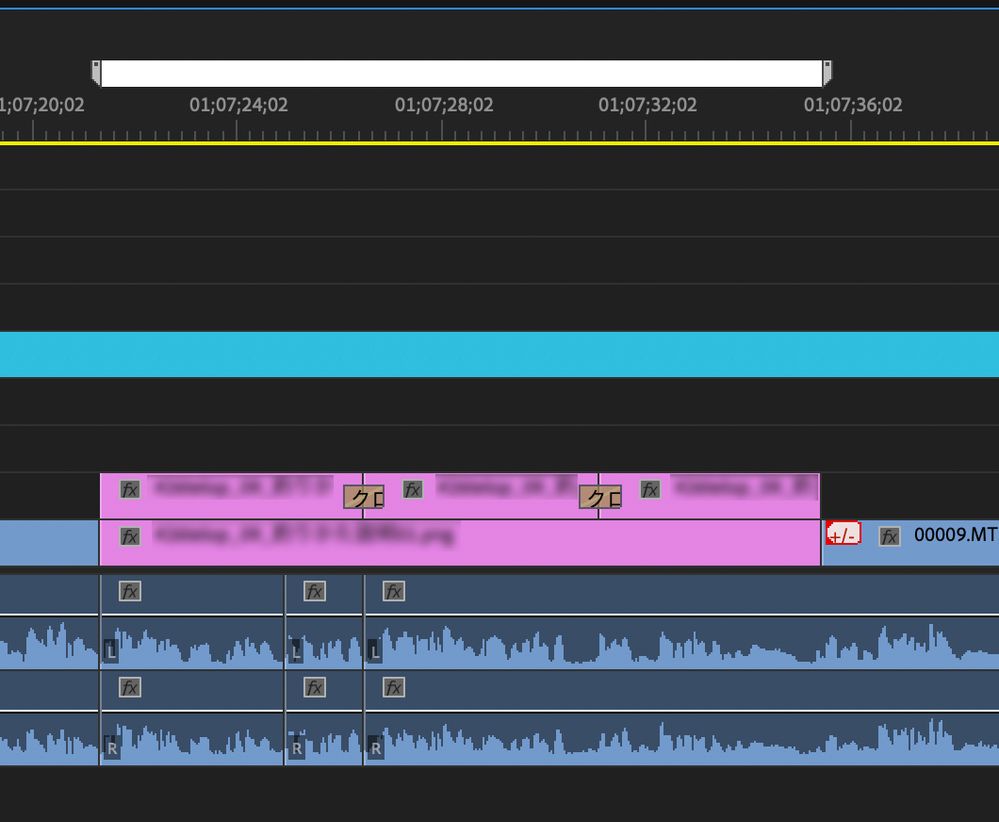999x822 pixels.
Task: Click fx badge on long third L-channel audio clip
Action: [394, 591]
